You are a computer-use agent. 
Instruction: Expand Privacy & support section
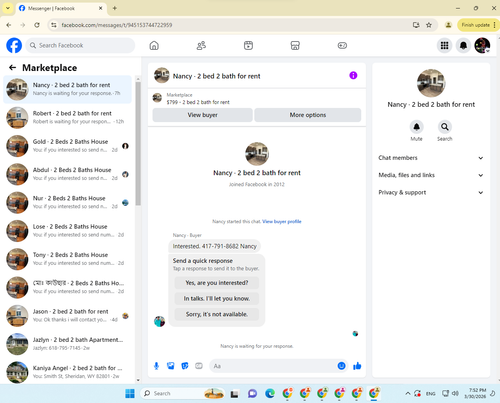pos(431,193)
